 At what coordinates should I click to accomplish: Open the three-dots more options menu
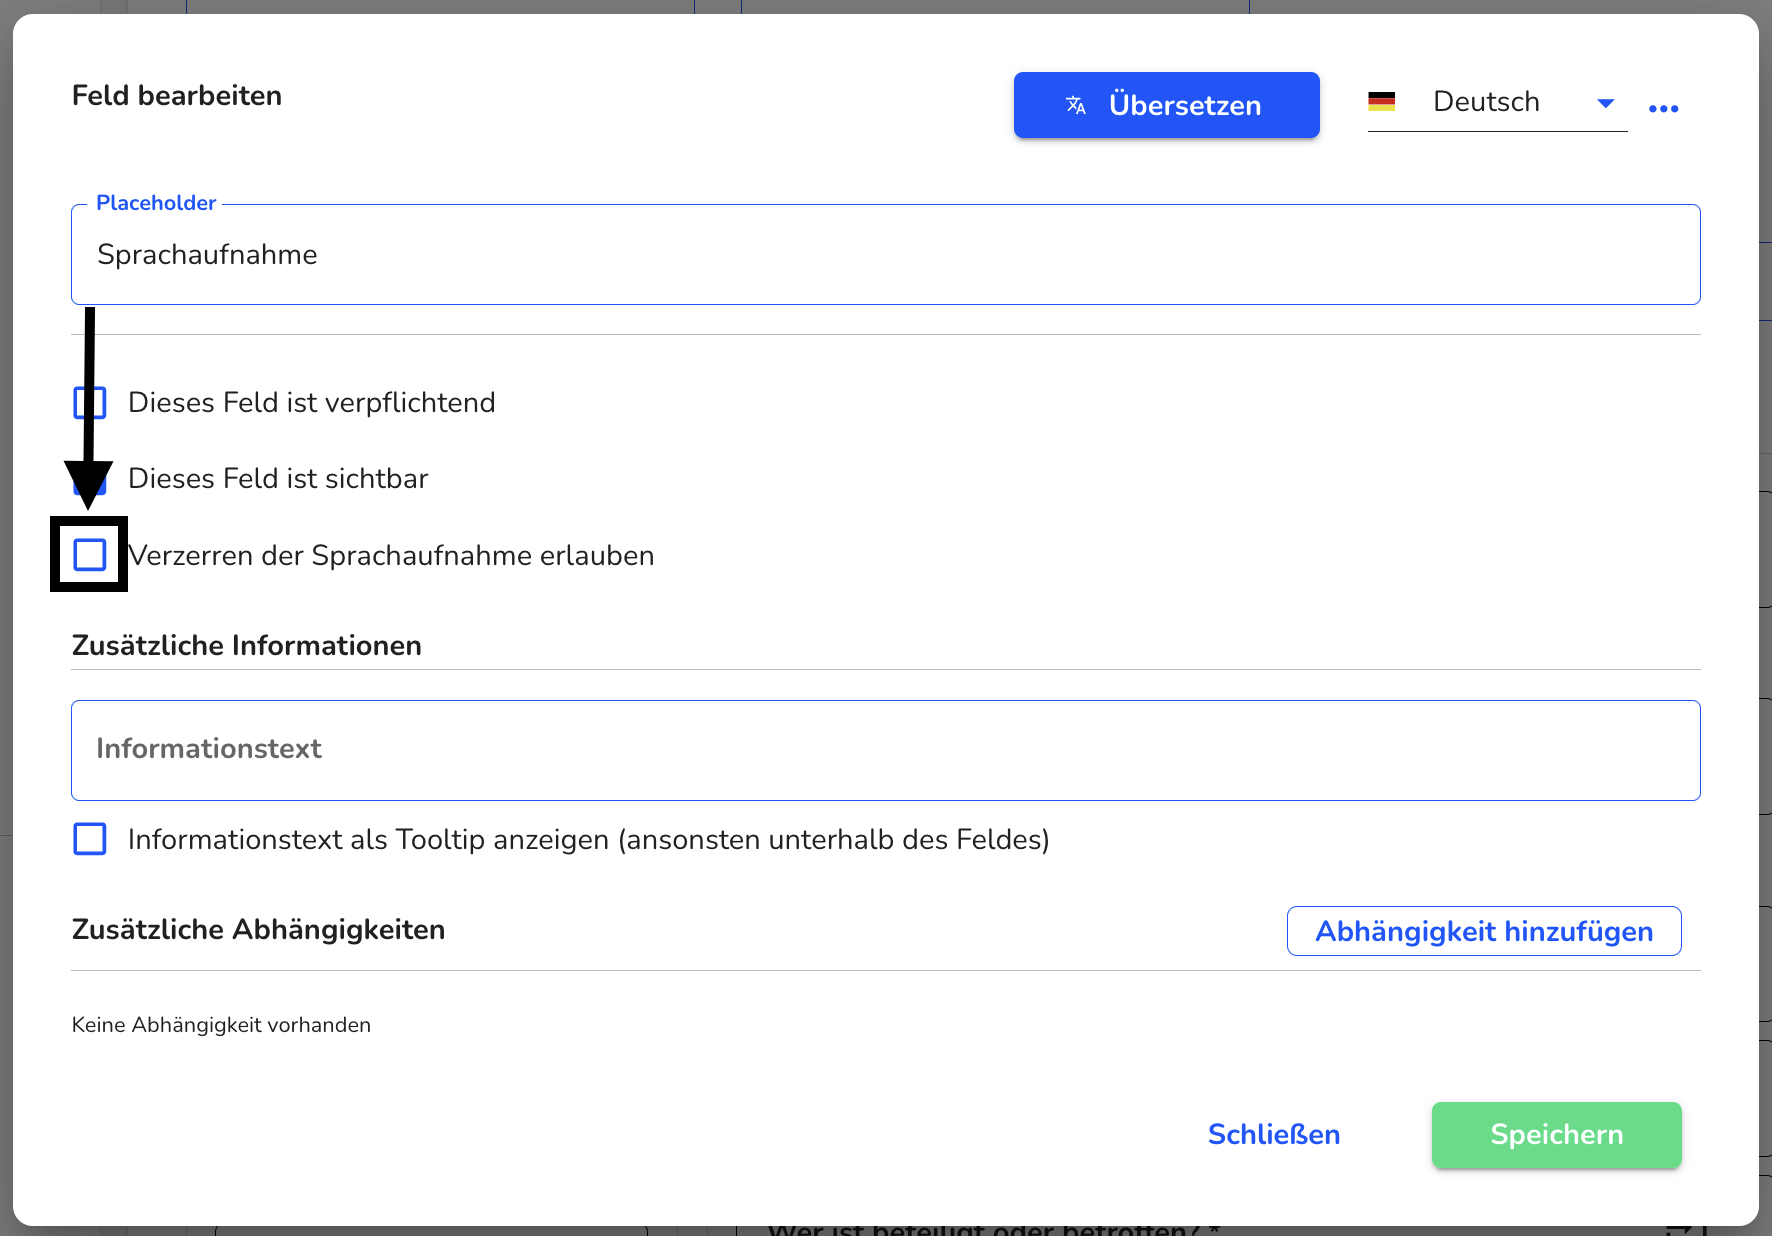coord(1663,108)
